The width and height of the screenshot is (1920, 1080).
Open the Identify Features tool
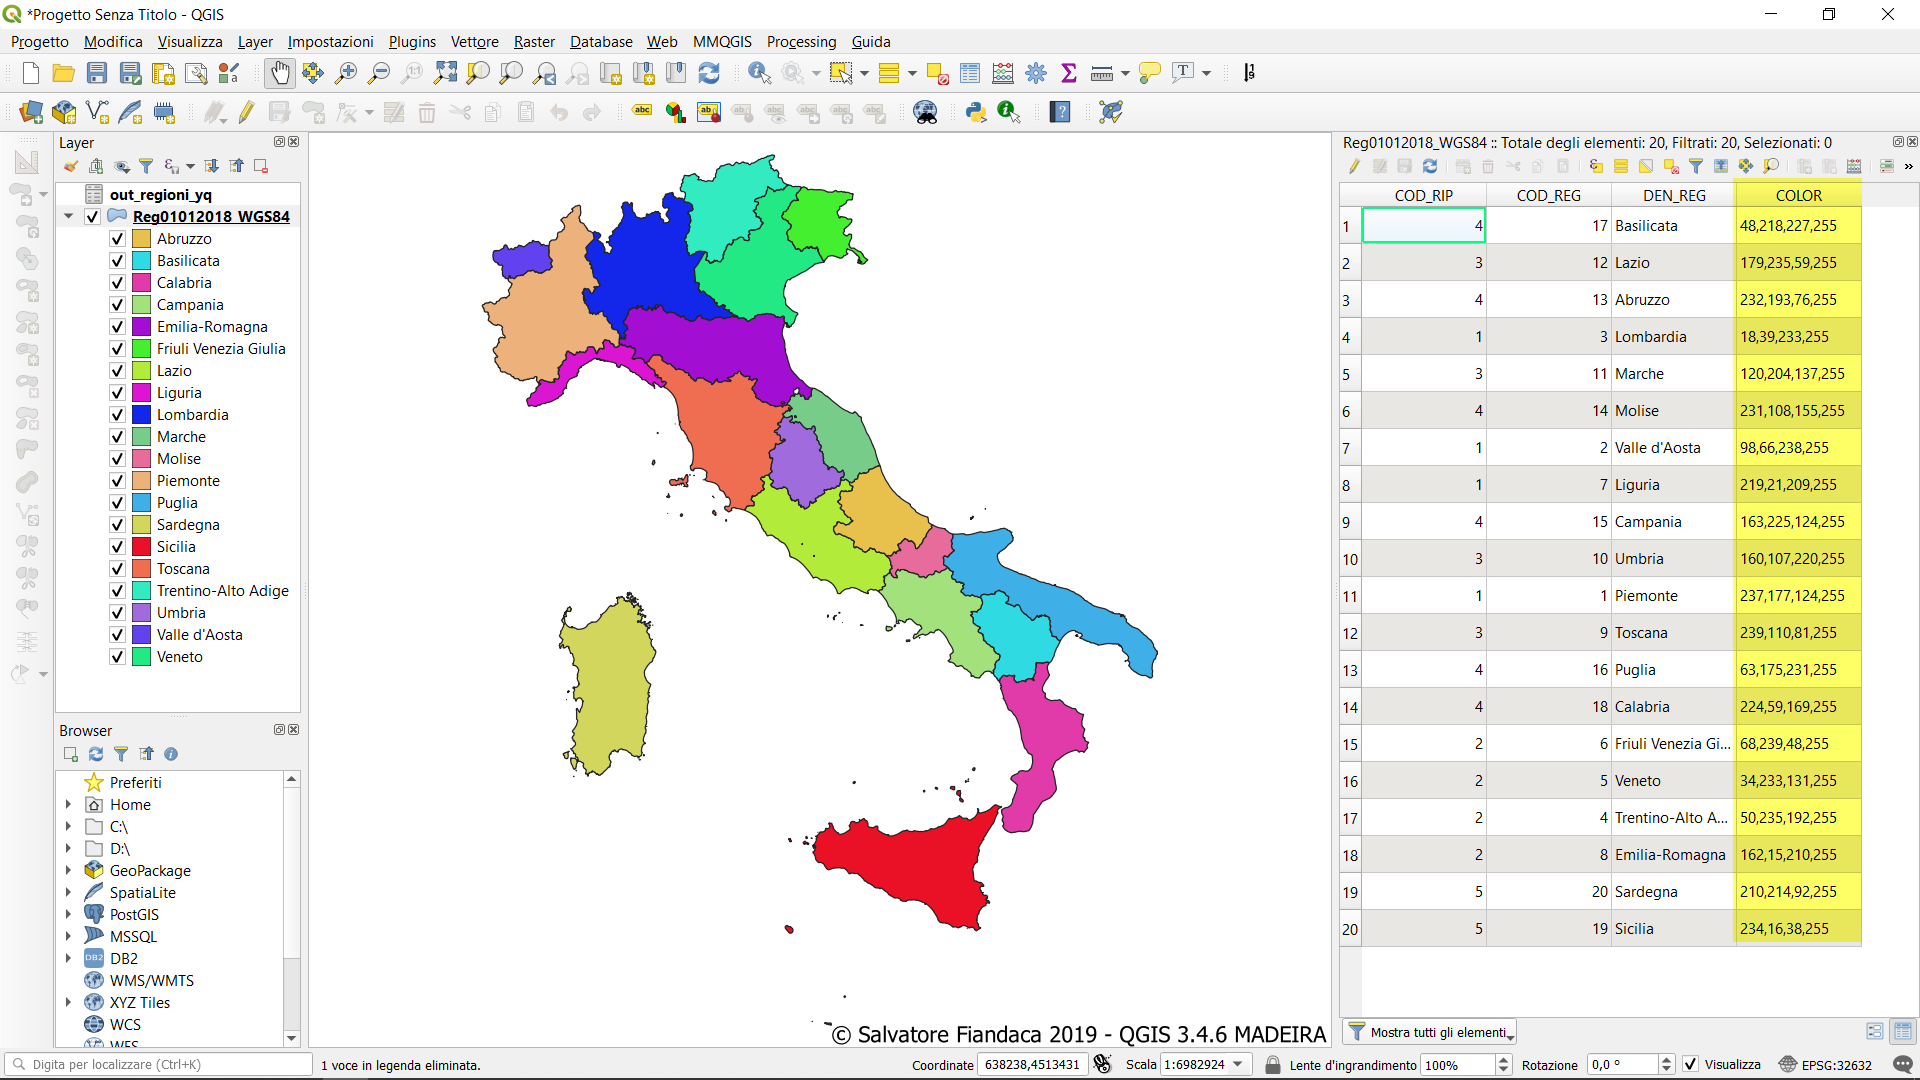759,73
